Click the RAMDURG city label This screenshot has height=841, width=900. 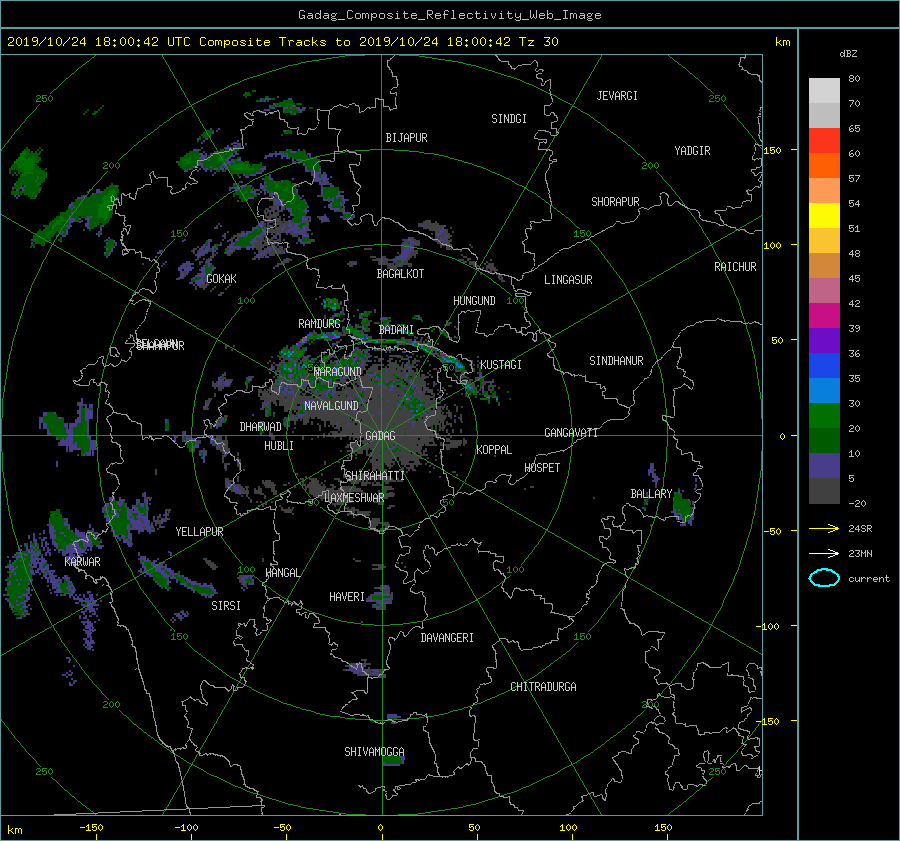319,324
